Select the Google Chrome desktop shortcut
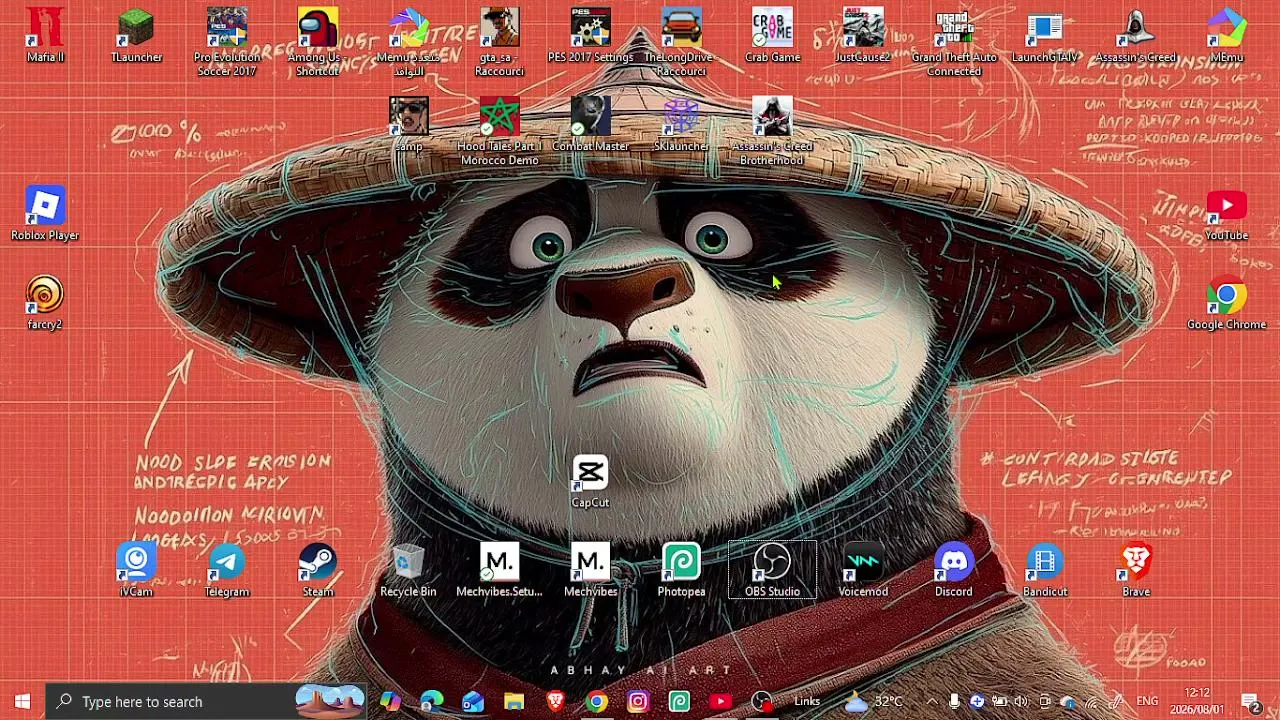Viewport: 1280px width, 720px height. pos(1227,303)
